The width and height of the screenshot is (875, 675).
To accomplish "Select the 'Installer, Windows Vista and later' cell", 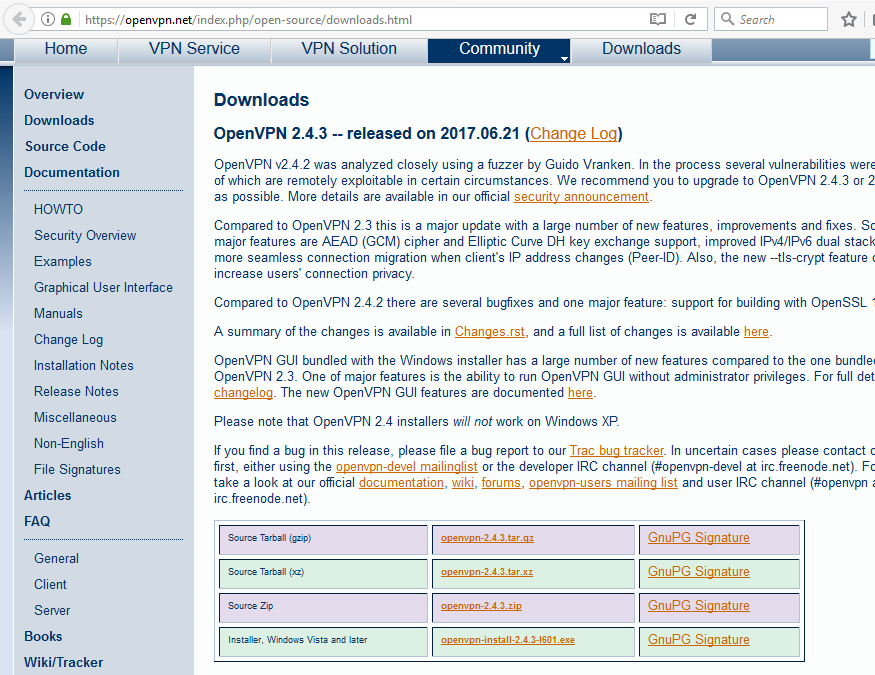I will tap(323, 642).
